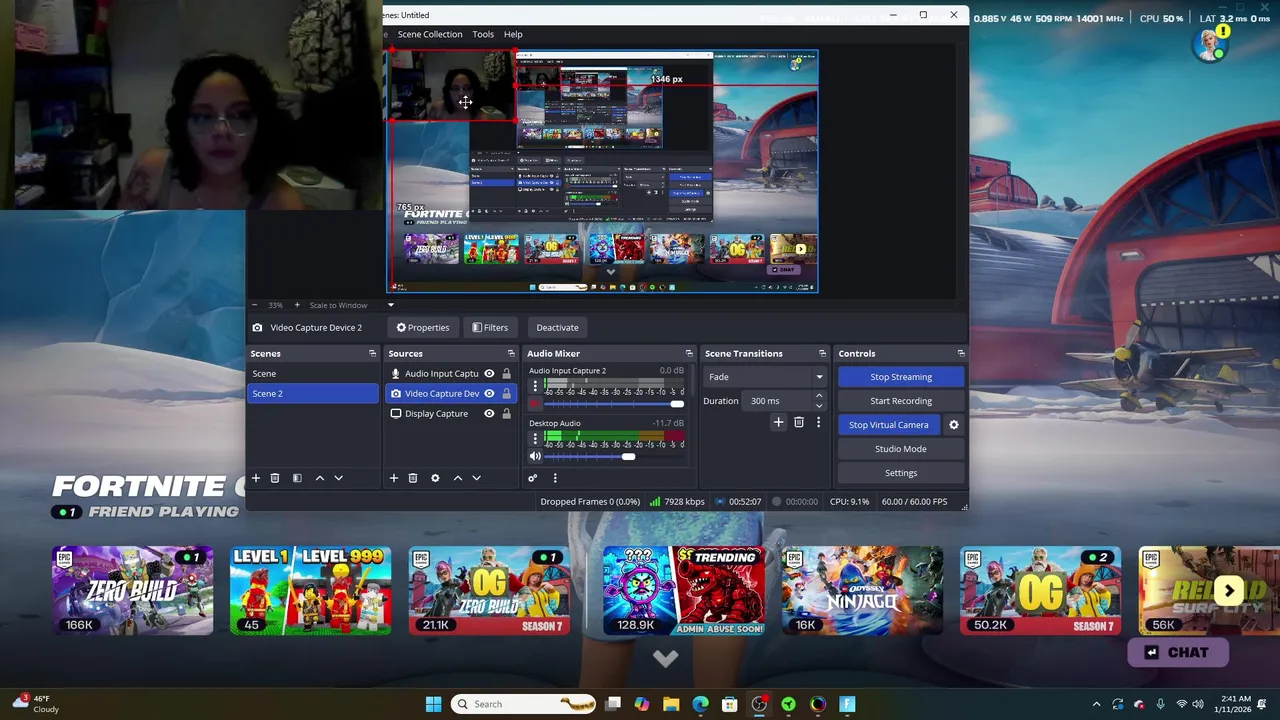This screenshot has width=1280, height=720.
Task: Open source Properties button
Action: coord(423,327)
